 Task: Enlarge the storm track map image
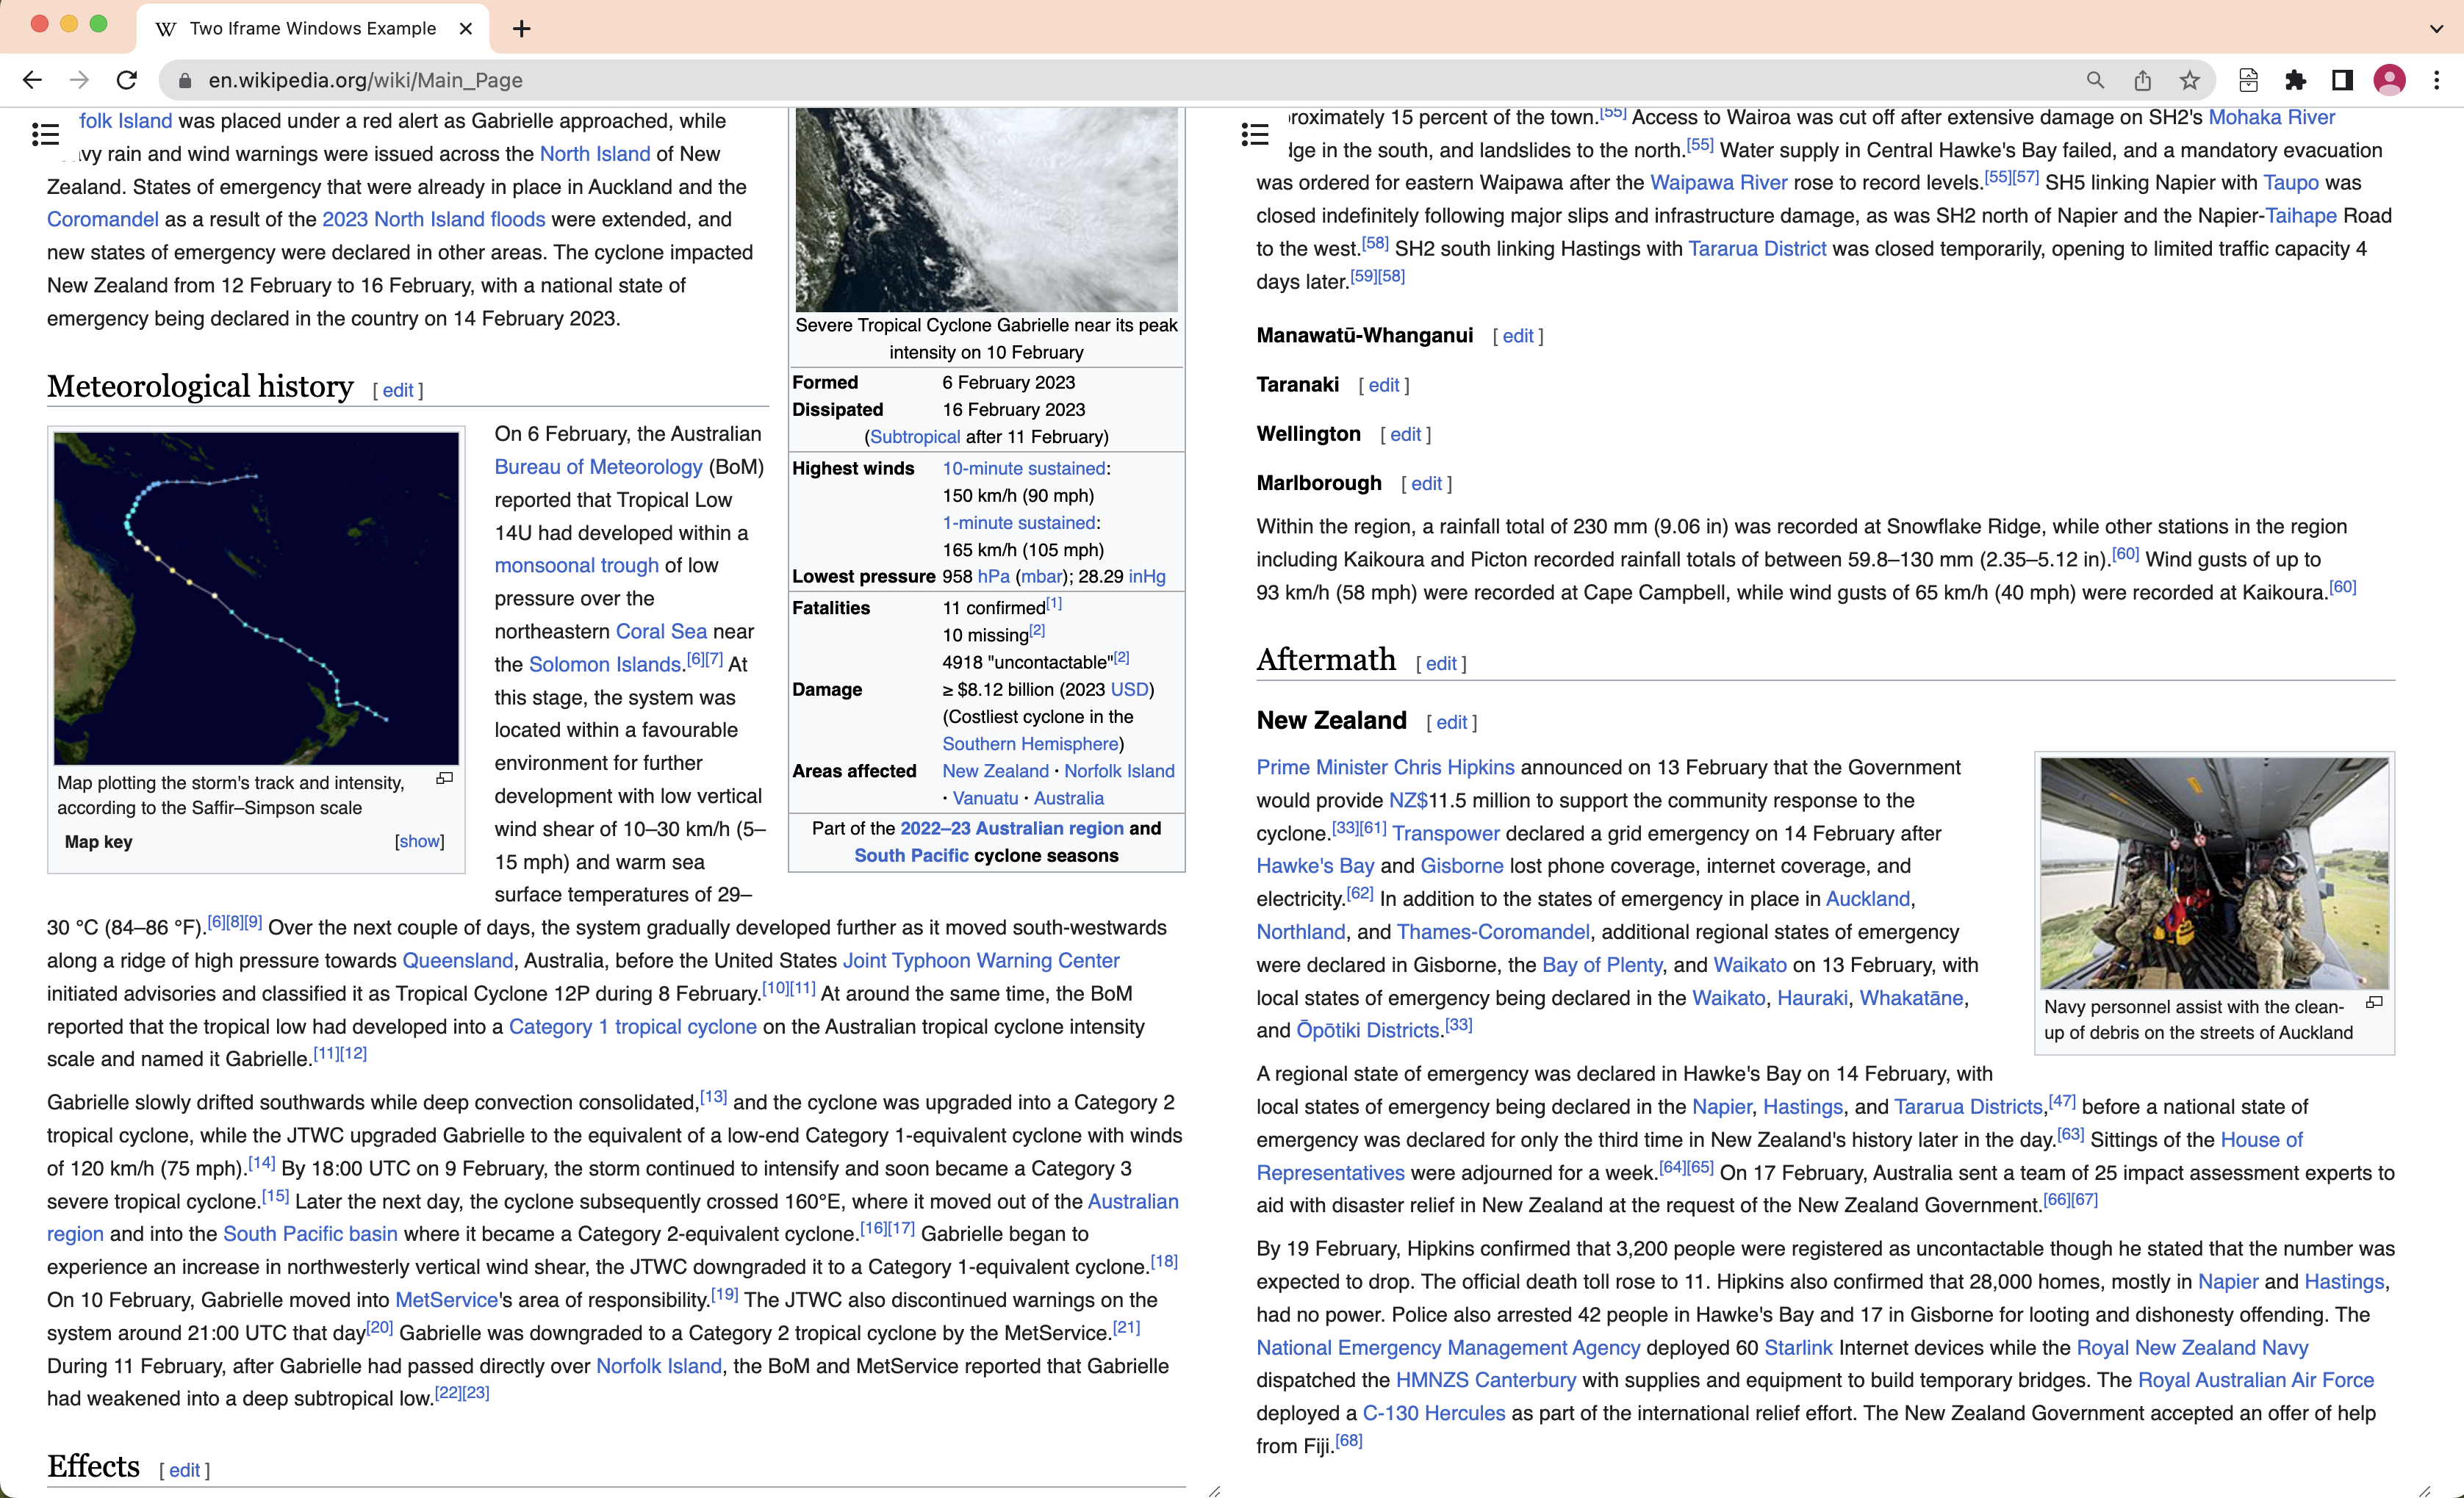pyautogui.click(x=445, y=778)
